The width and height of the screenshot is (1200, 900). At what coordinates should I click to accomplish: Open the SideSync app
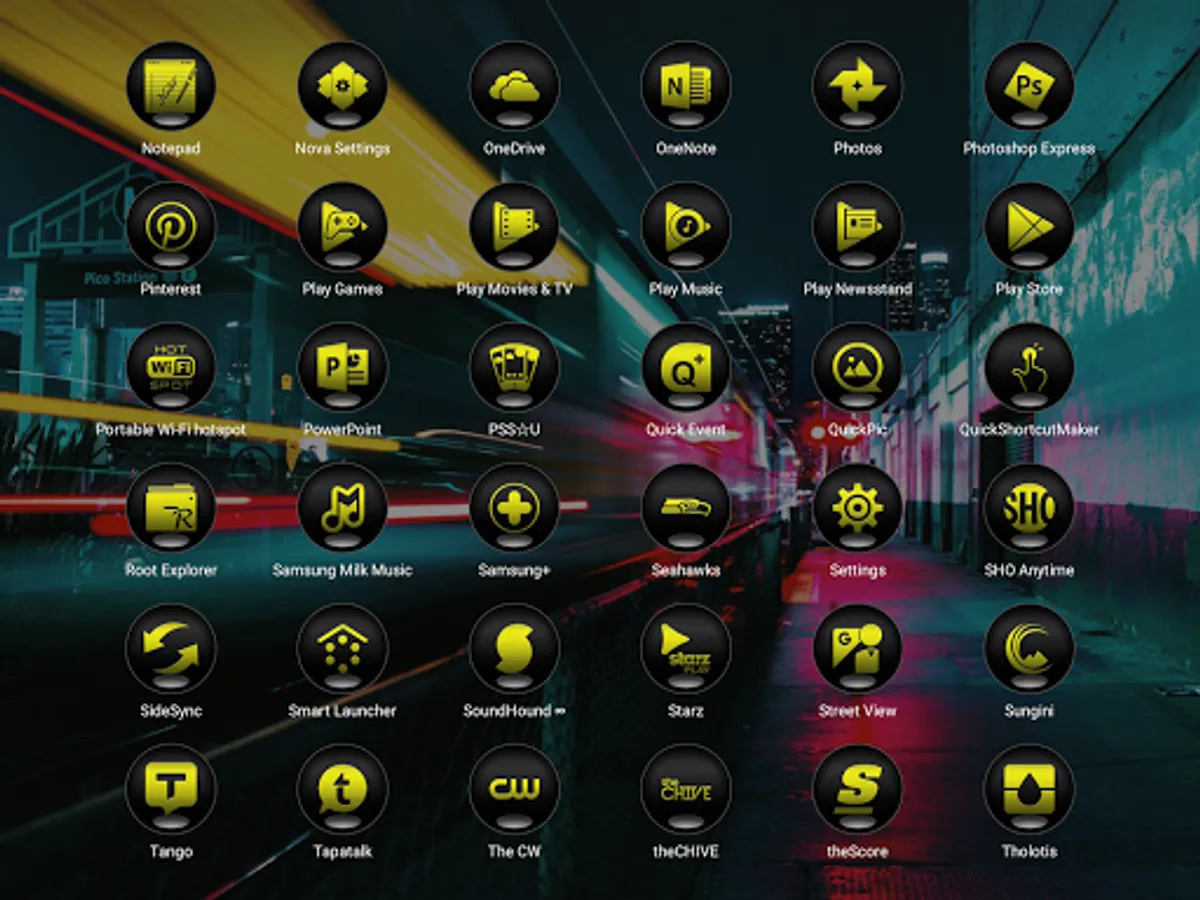pos(171,649)
